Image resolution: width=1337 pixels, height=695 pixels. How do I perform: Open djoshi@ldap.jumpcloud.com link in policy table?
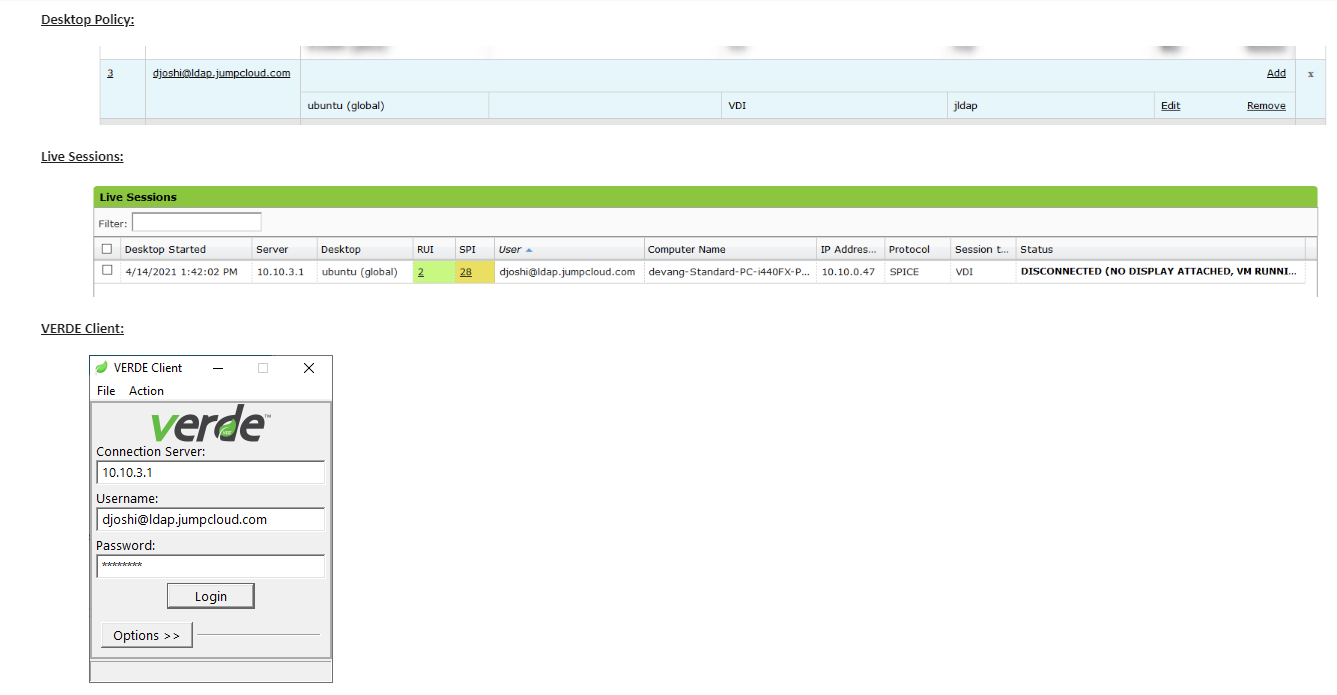point(222,73)
